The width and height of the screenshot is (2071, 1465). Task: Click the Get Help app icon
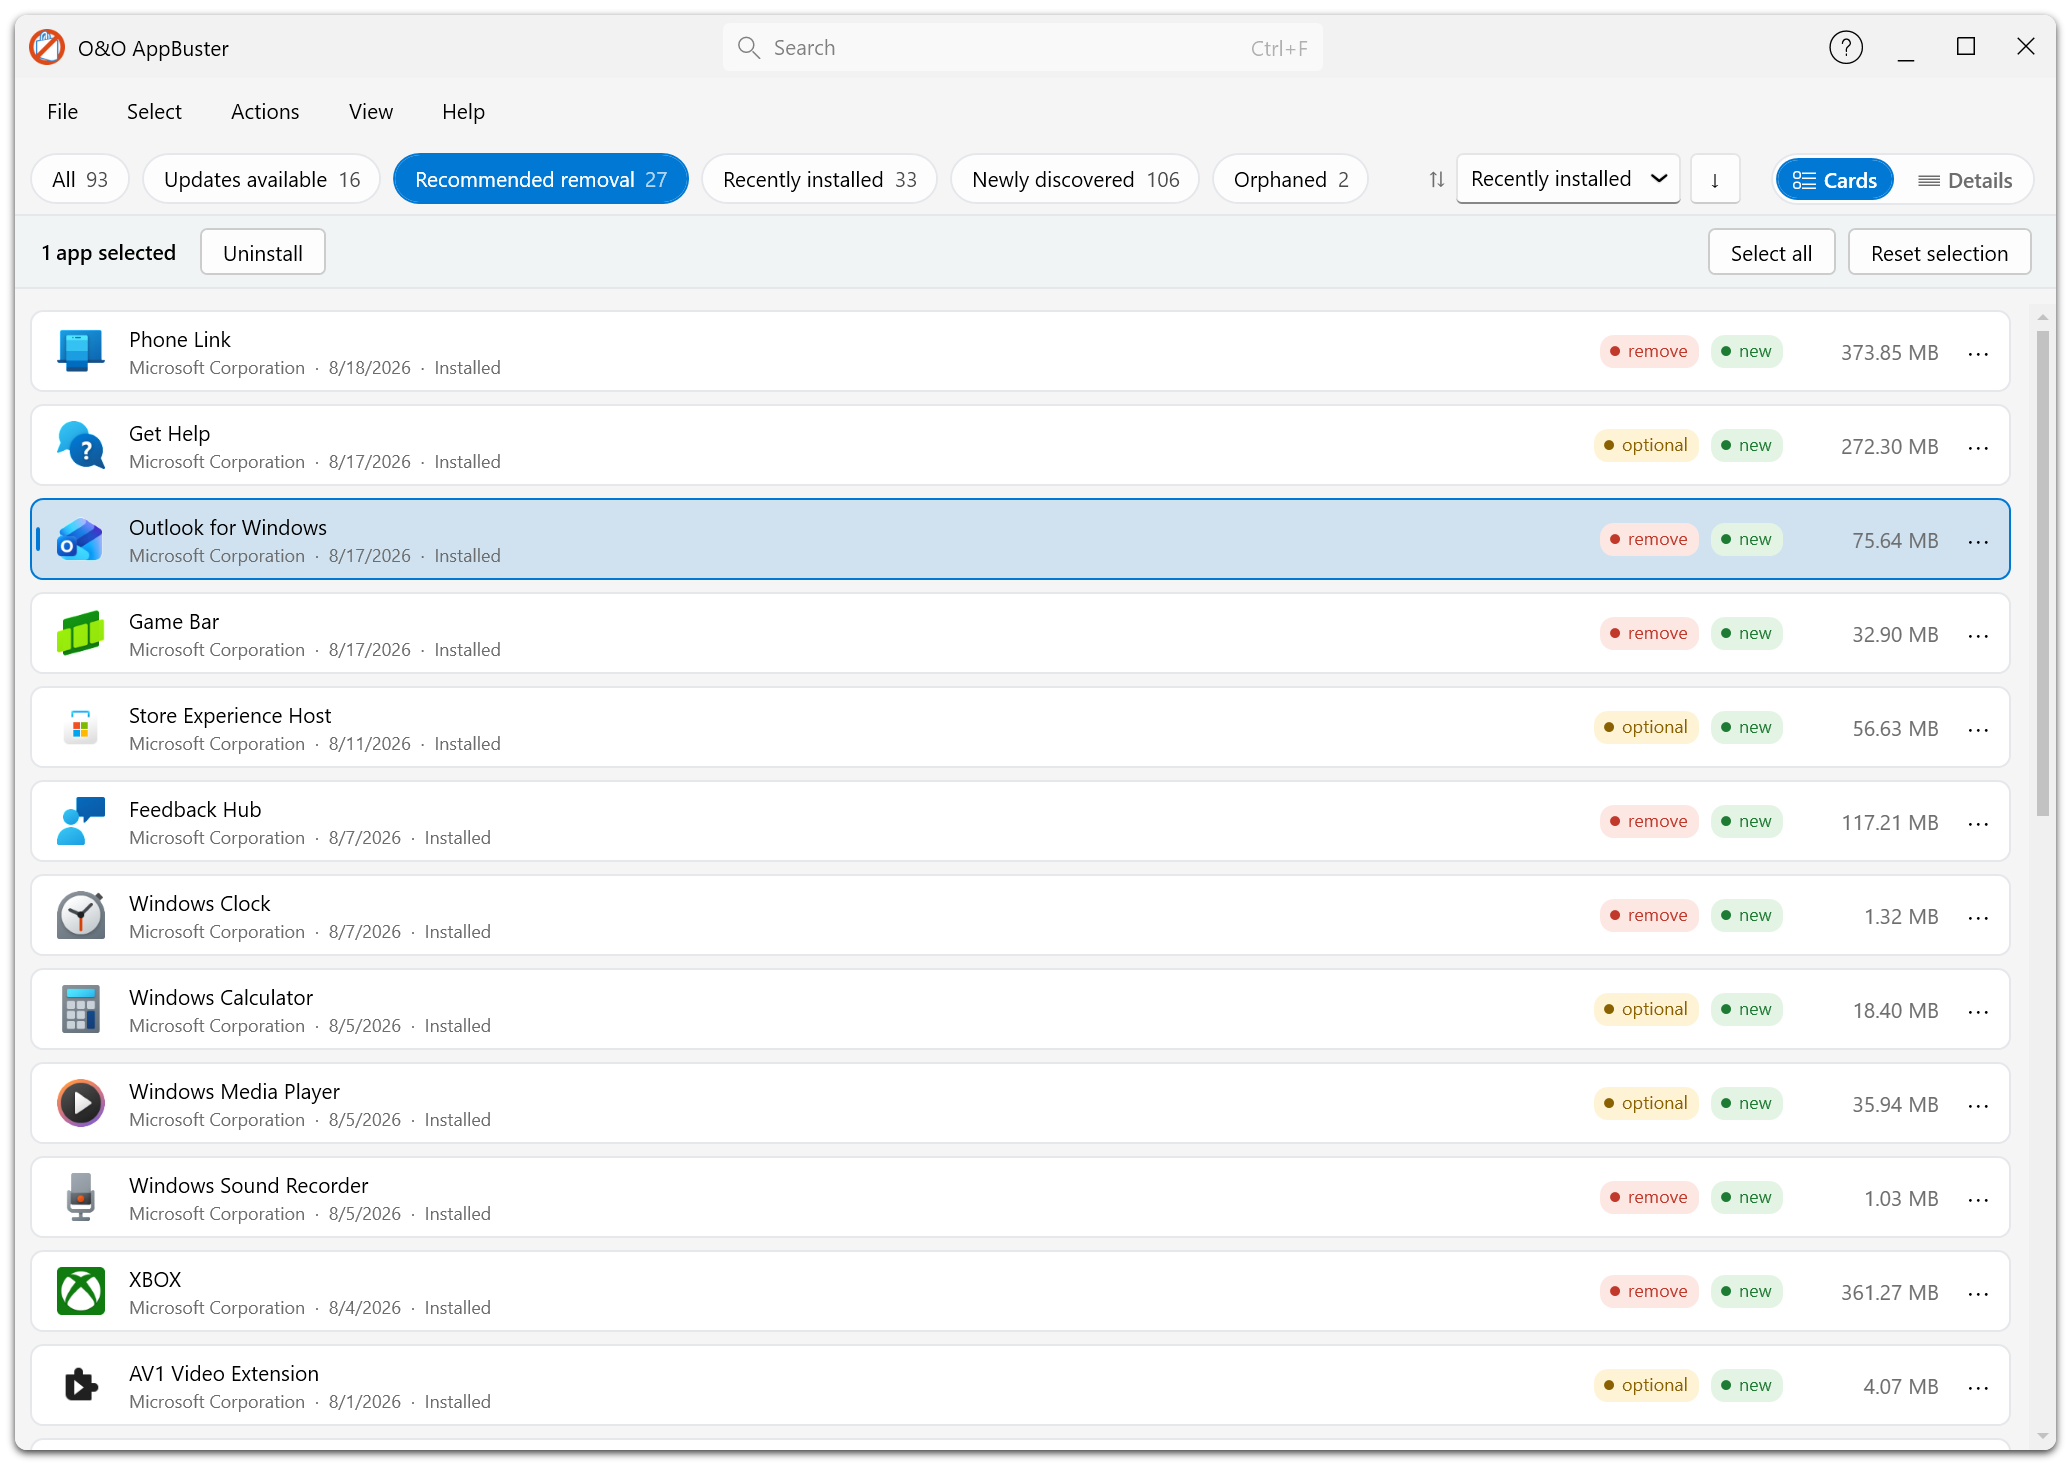coord(80,445)
